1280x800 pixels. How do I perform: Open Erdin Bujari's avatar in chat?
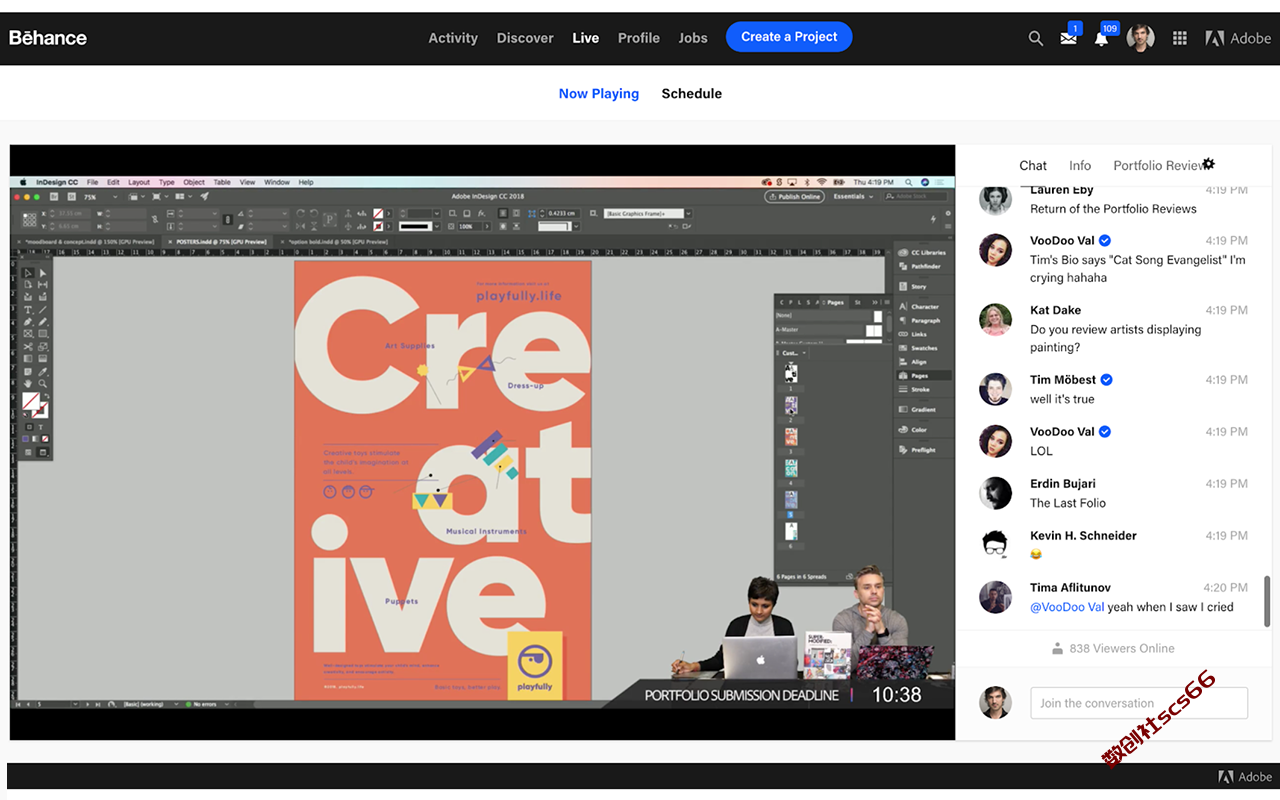click(995, 493)
